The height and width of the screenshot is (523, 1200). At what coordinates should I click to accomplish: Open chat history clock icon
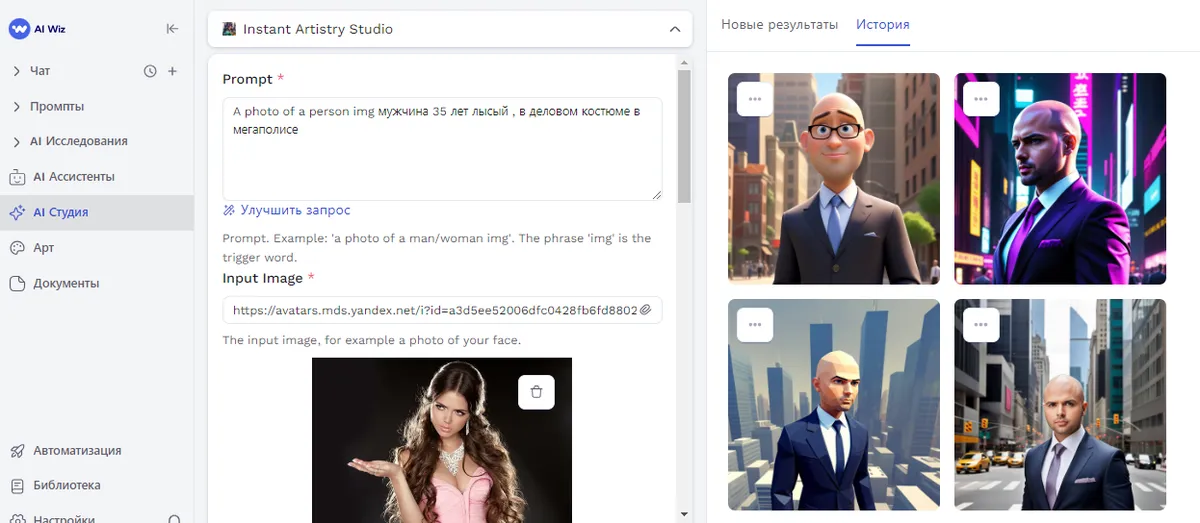click(150, 71)
